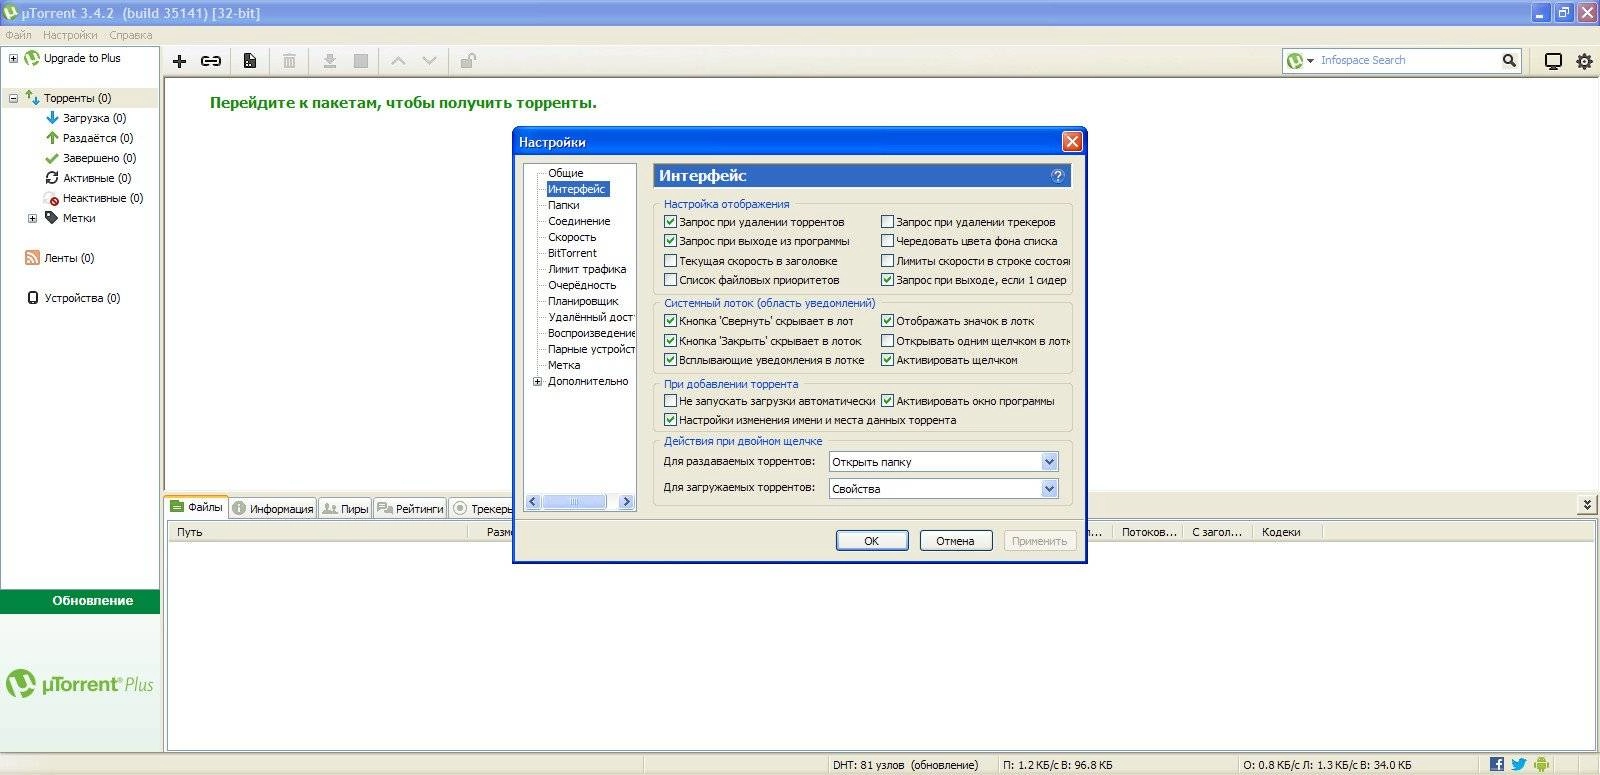The image size is (1600, 775).
Task: Enable Не запускать загрузки автоматически checkbox
Action: point(671,401)
